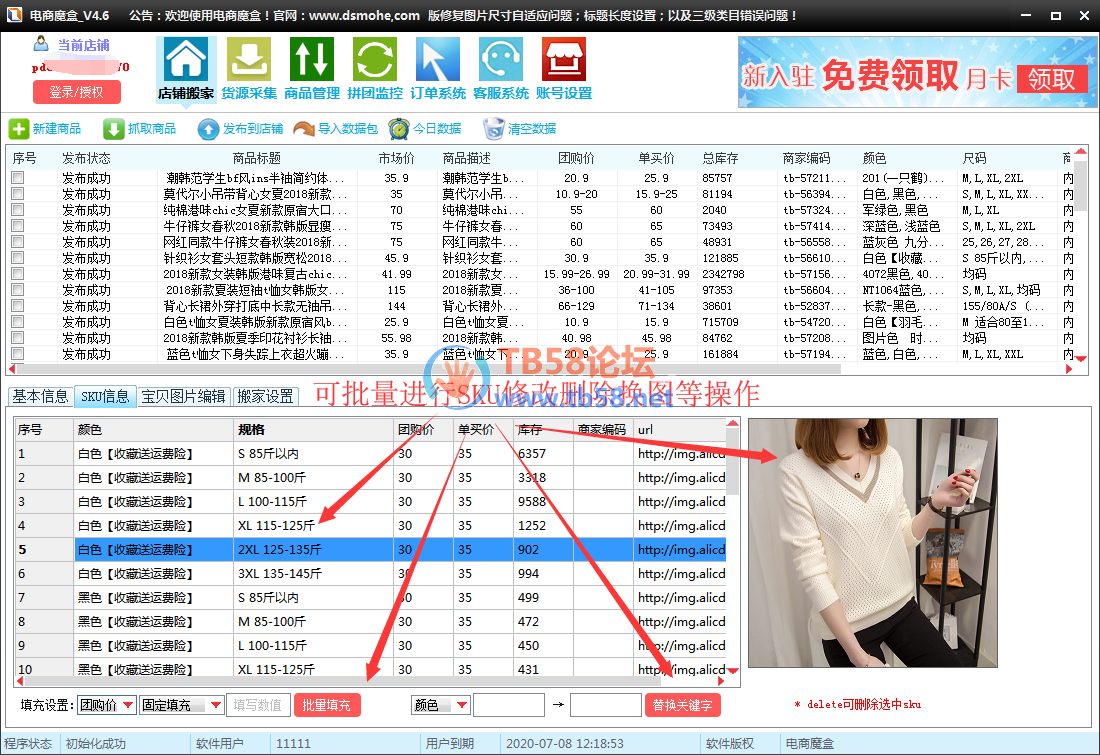This screenshot has width=1100, height=755.
Task: Tick checkbox for 针织衫女套头 product row
Action: tap(18, 258)
